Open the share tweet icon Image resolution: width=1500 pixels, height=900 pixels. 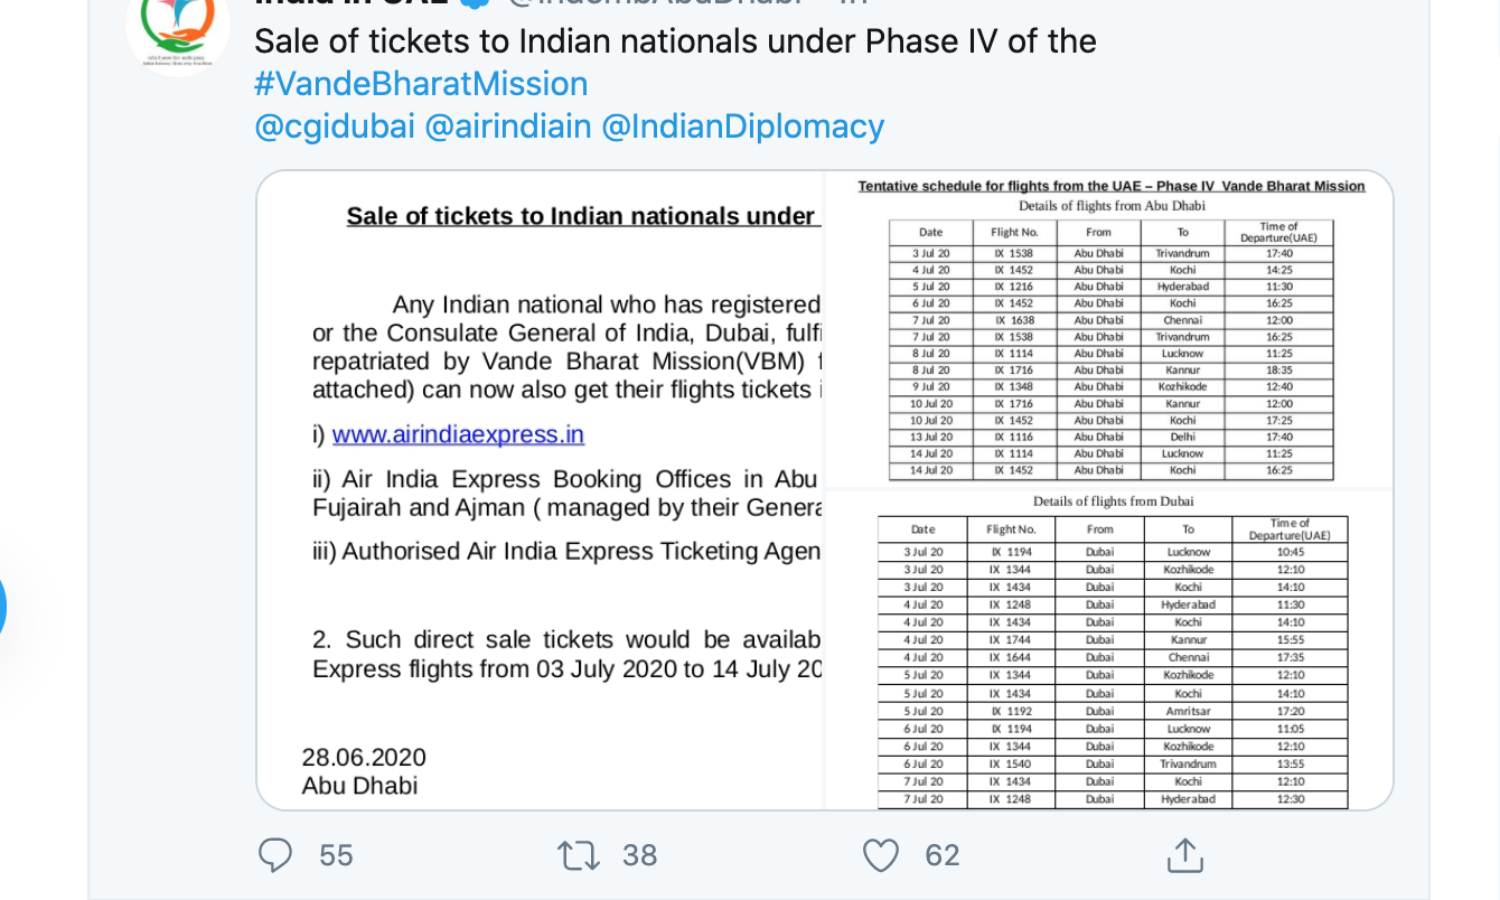[x=1185, y=855]
